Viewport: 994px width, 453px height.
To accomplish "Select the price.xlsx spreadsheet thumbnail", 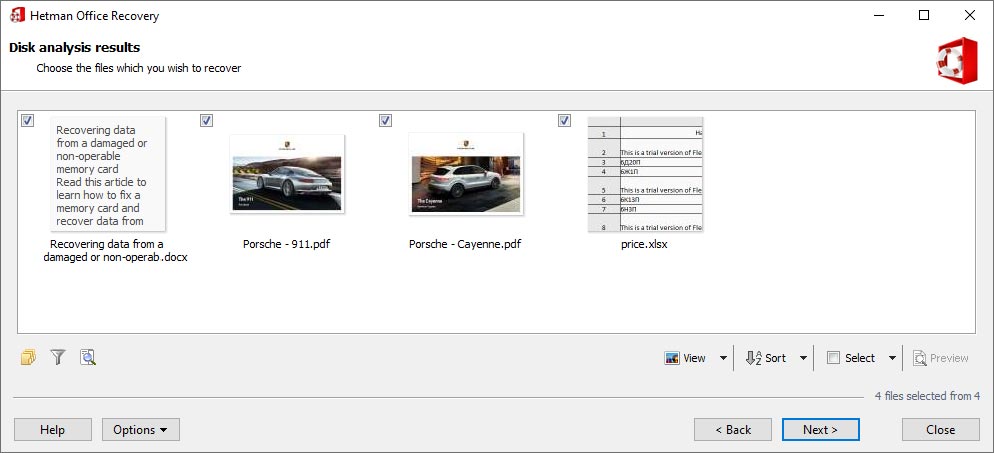I will pyautogui.click(x=645, y=174).
